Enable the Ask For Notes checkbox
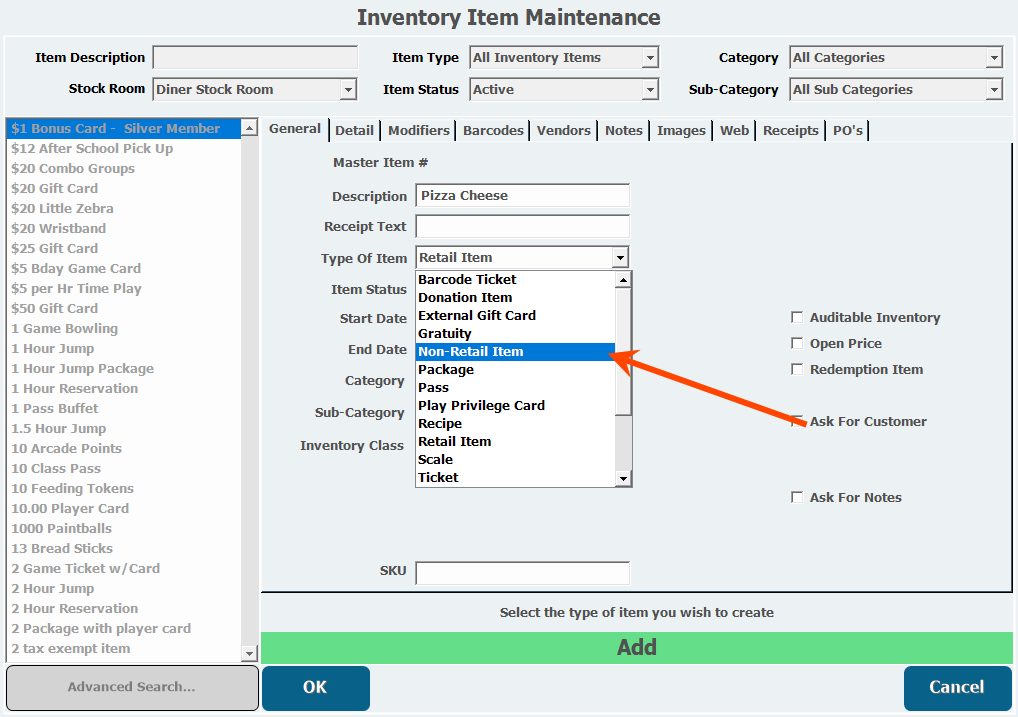Image resolution: width=1018 pixels, height=717 pixels. pyautogui.click(x=797, y=498)
